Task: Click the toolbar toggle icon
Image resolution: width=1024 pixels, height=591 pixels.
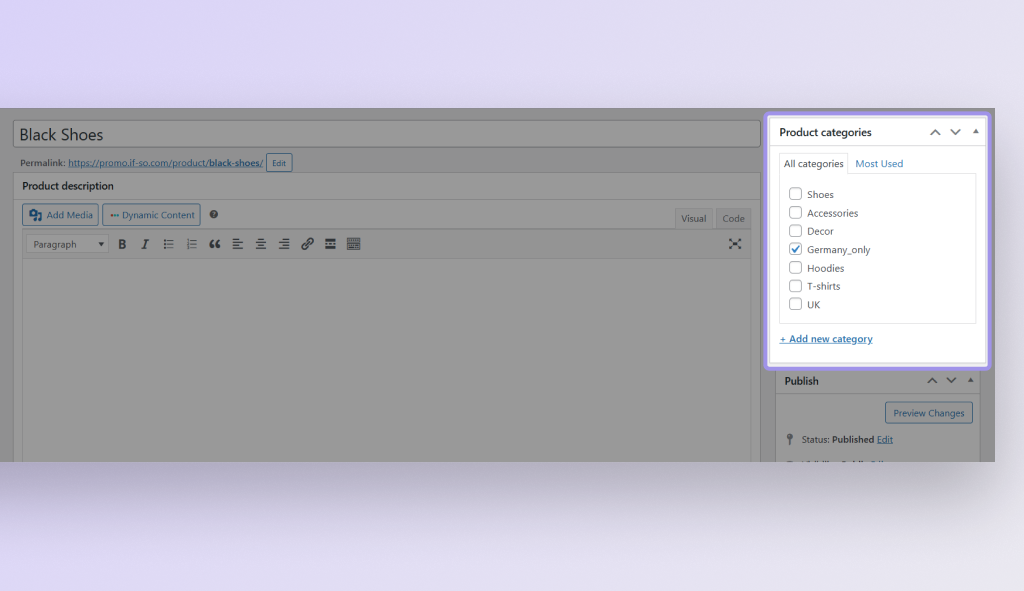Action: [353, 244]
